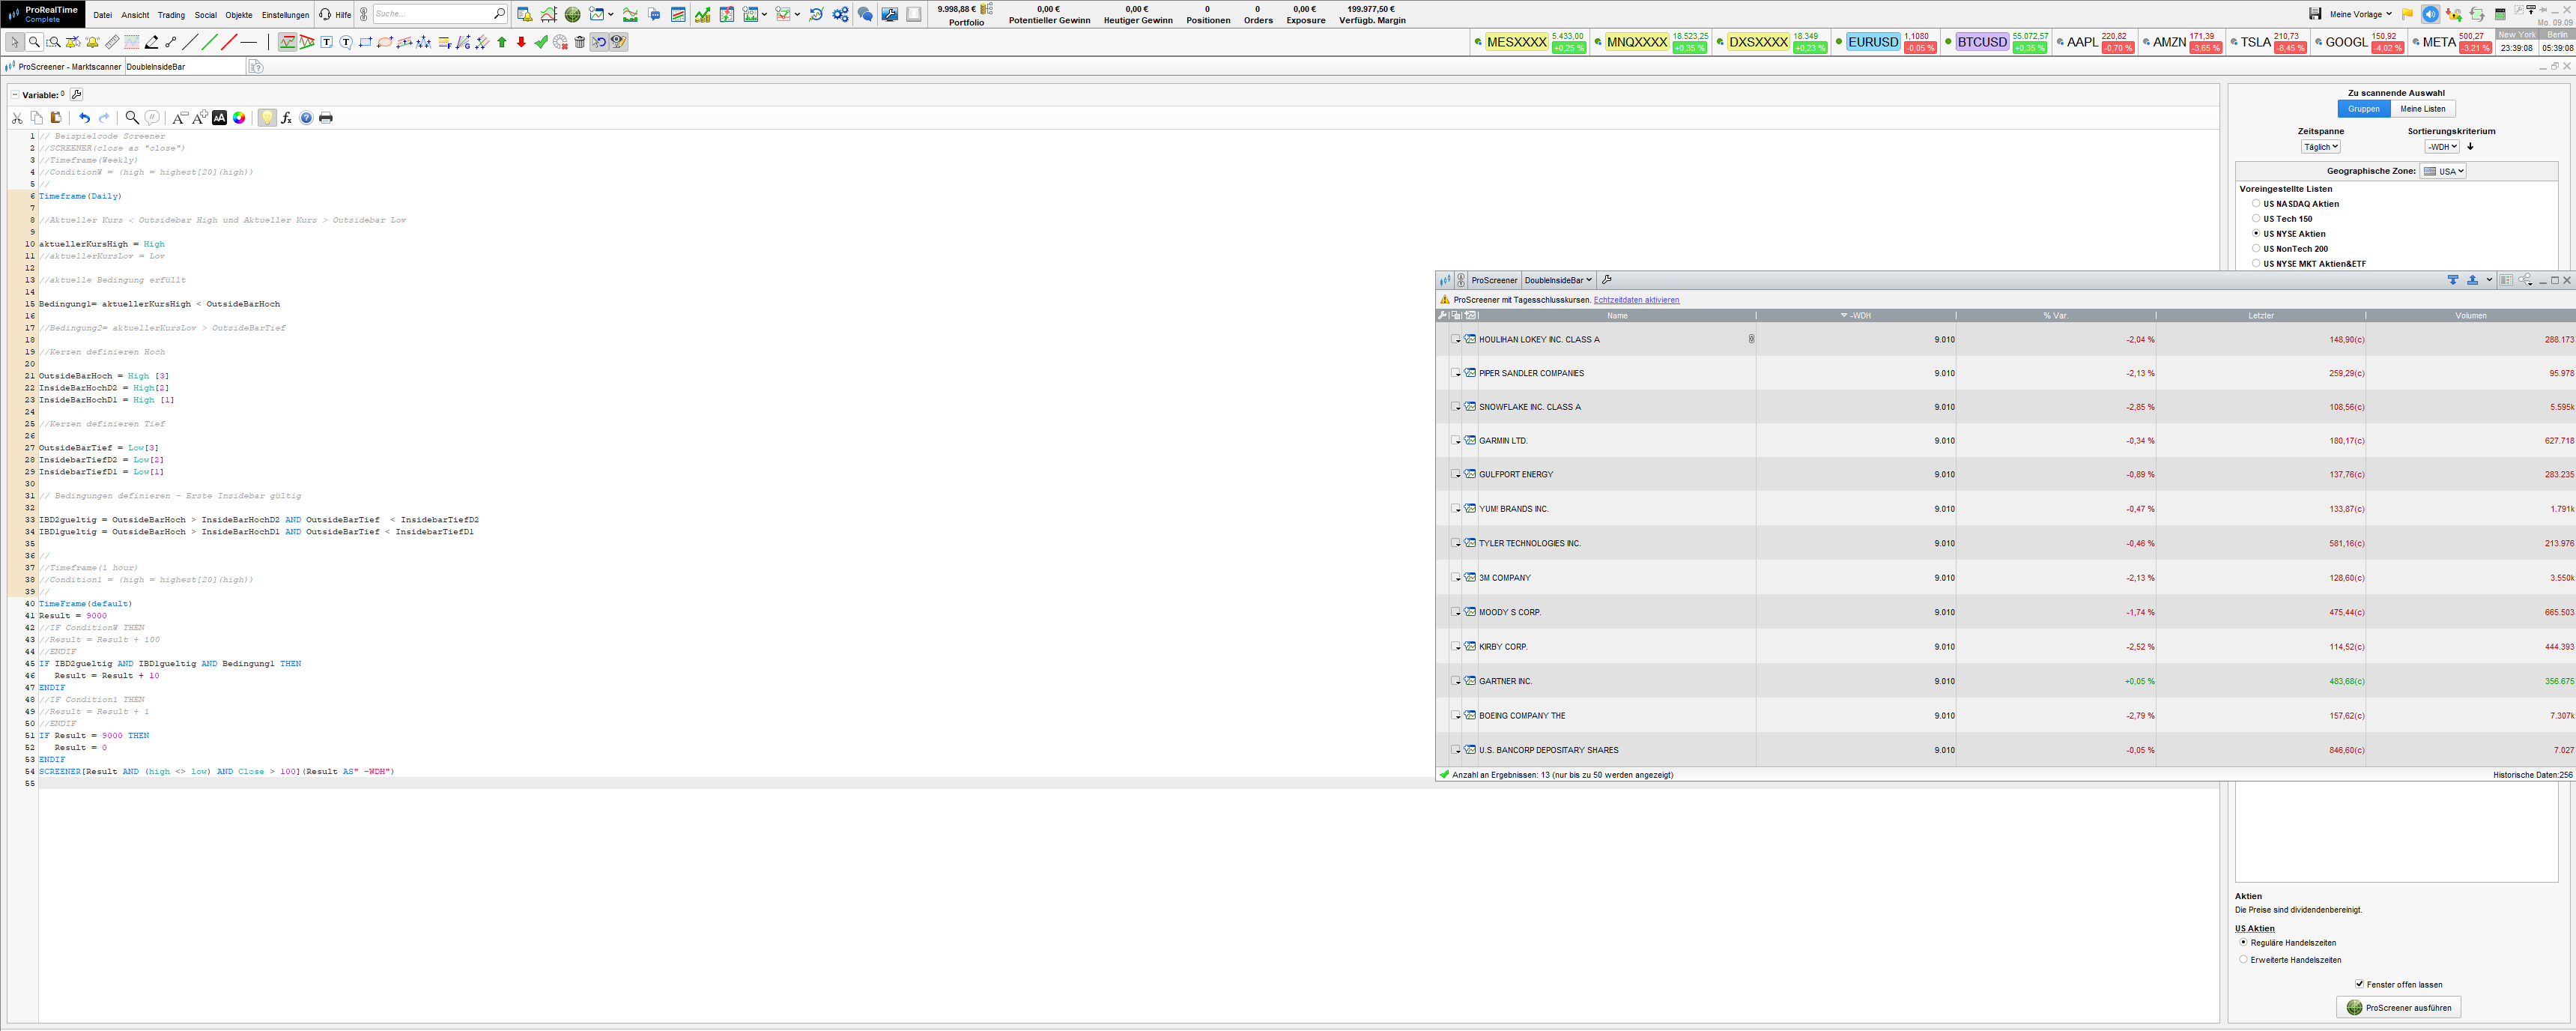This screenshot has width=2576, height=1031.
Task: Click the print code icon
Action: click(325, 118)
